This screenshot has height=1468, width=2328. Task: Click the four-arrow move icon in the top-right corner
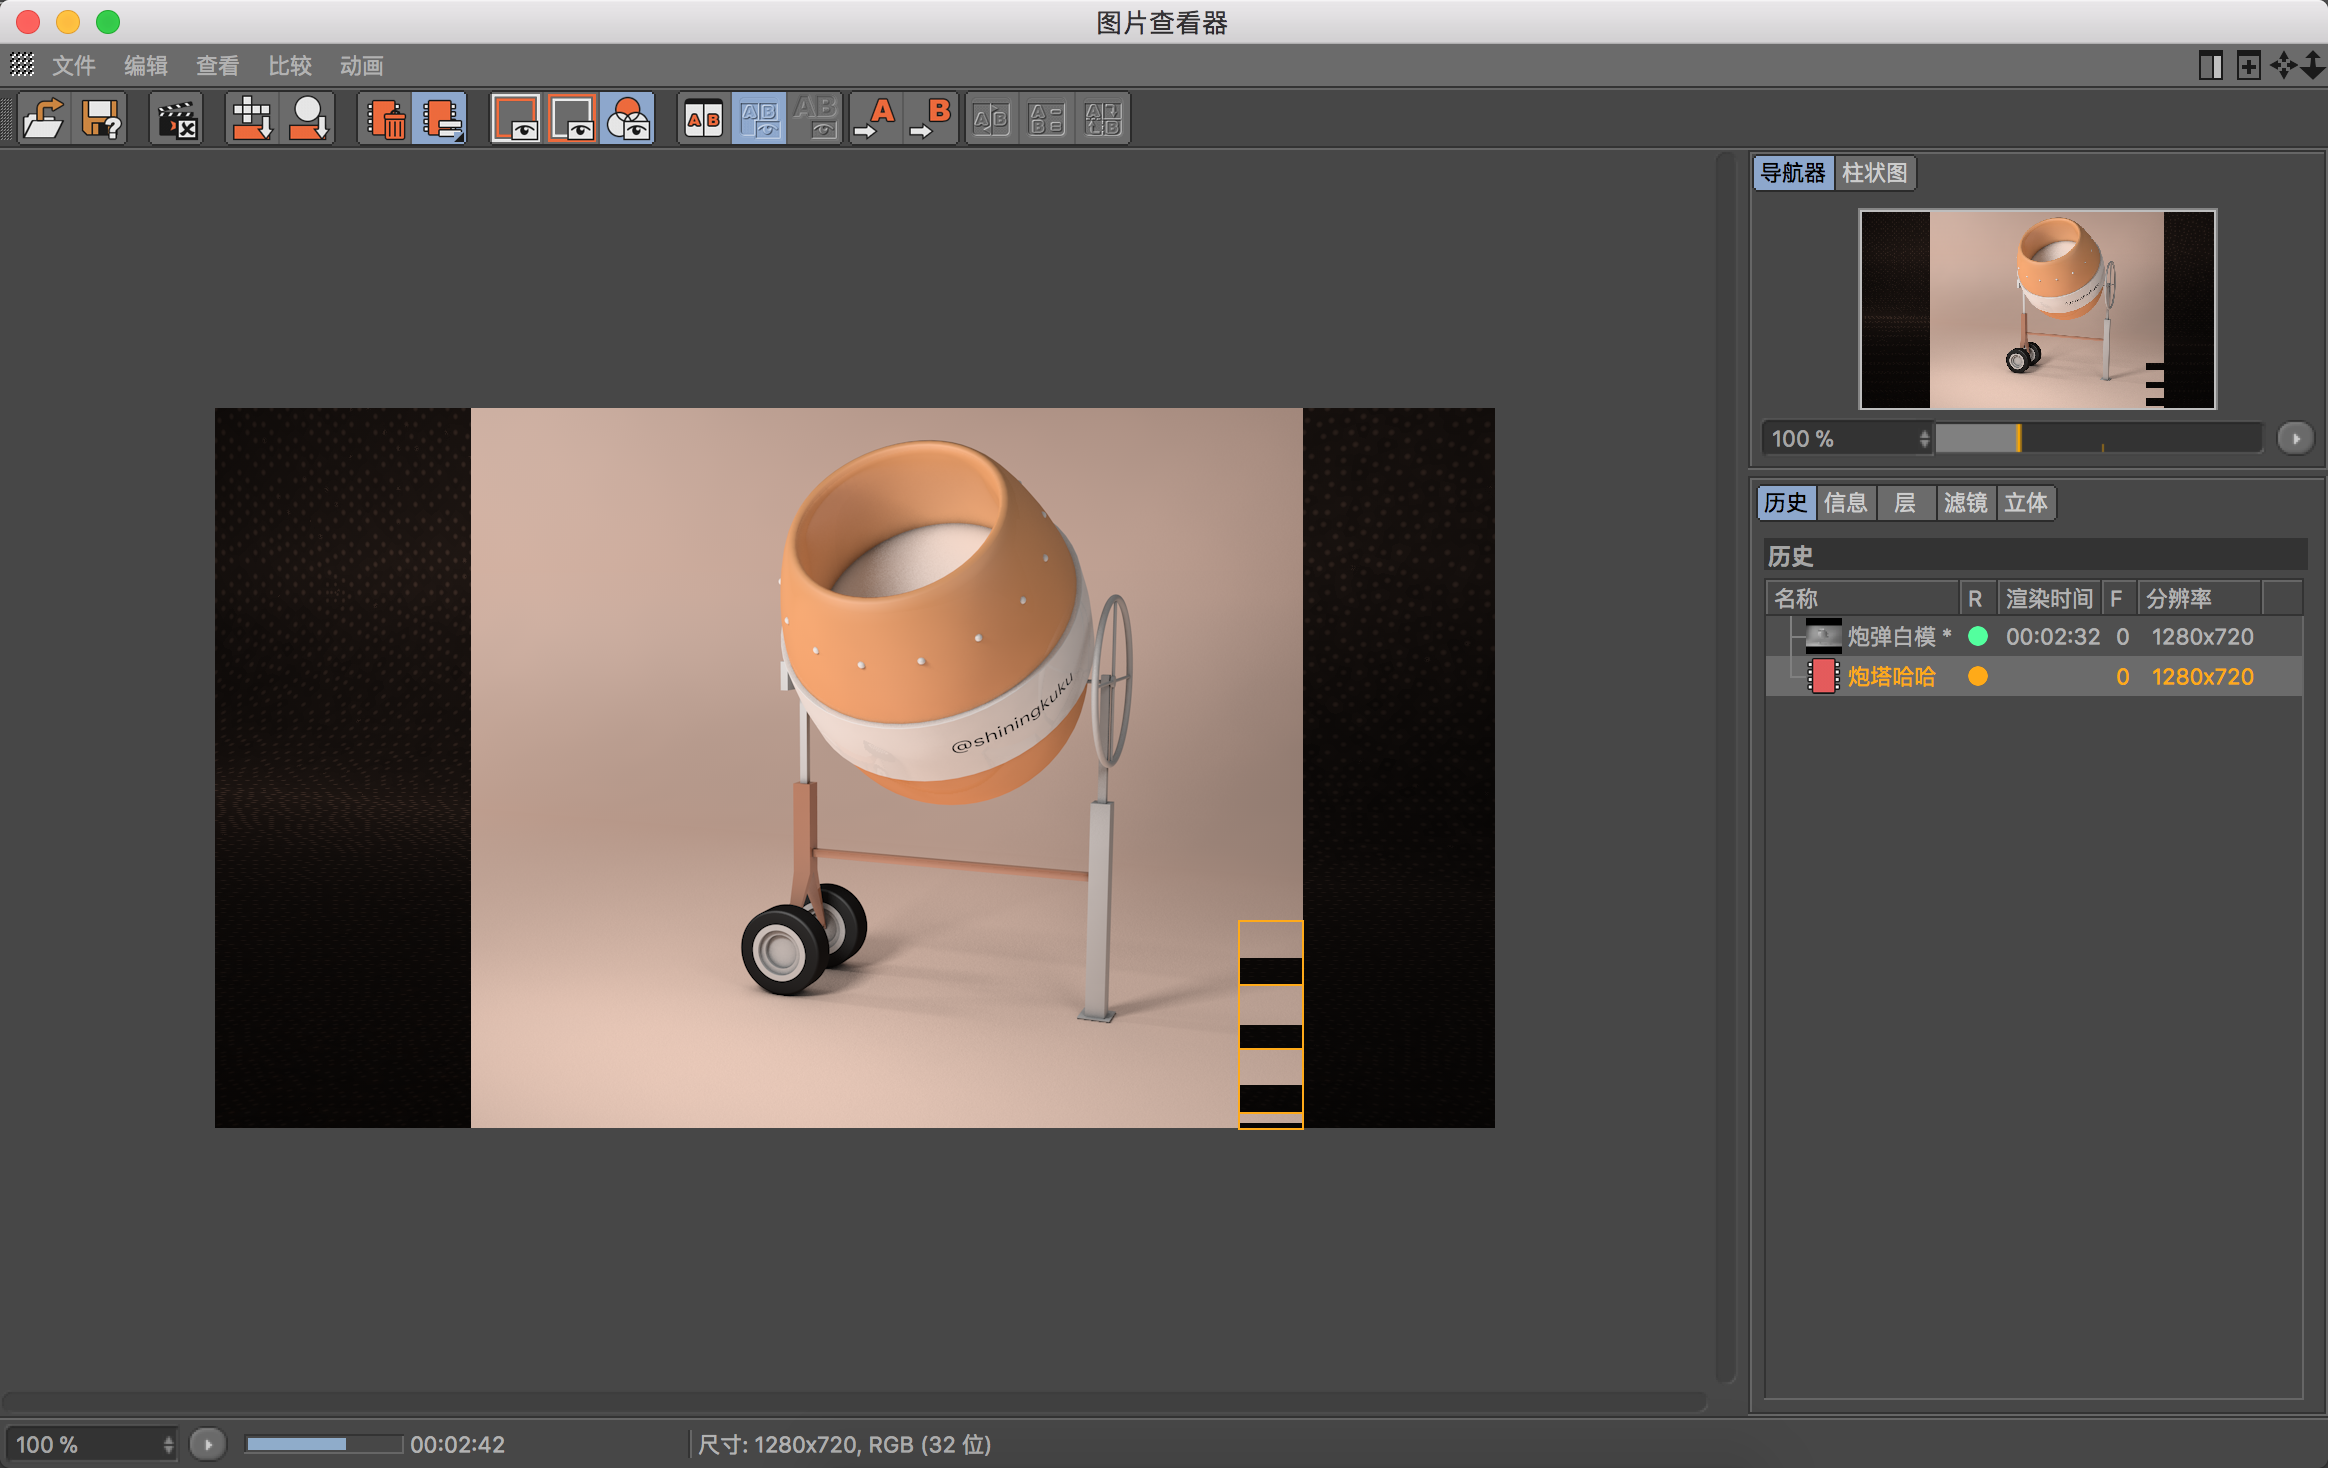[x=2283, y=66]
